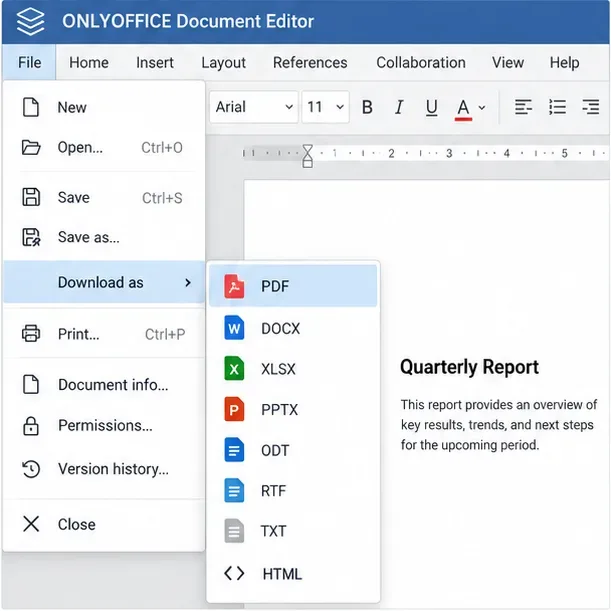This screenshot has width=611, height=611.
Task: Align text right in the toolbar
Action: pos(590,107)
